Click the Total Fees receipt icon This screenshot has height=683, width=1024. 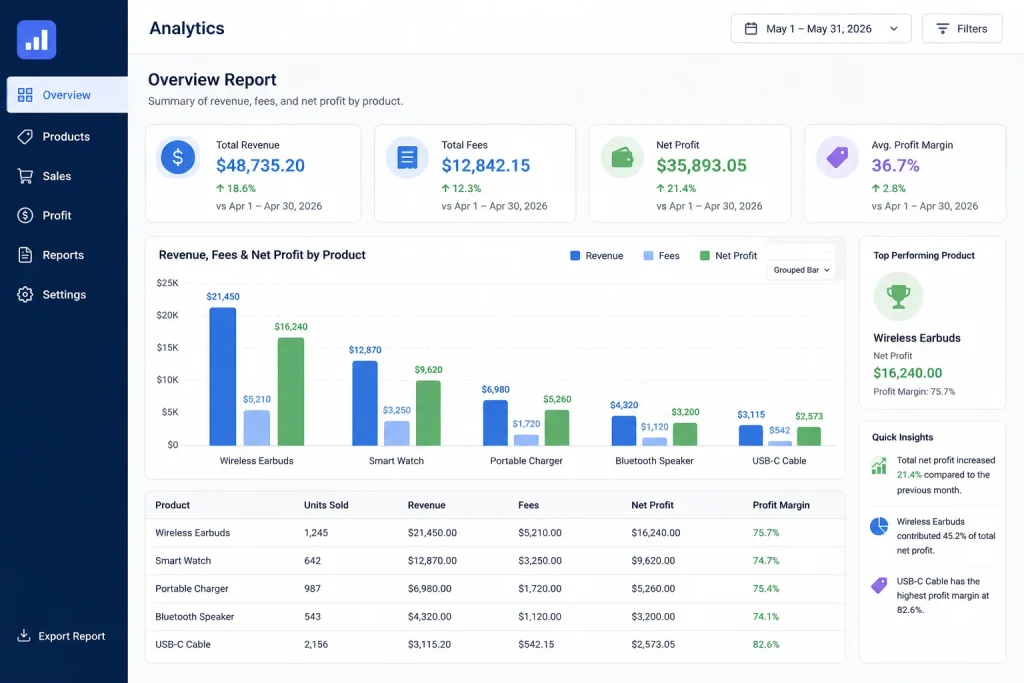408,157
